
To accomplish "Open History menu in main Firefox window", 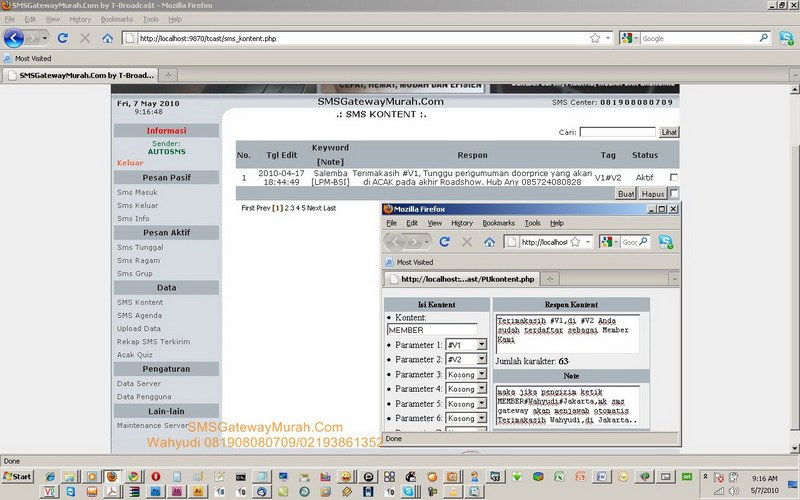I will pos(80,19).
